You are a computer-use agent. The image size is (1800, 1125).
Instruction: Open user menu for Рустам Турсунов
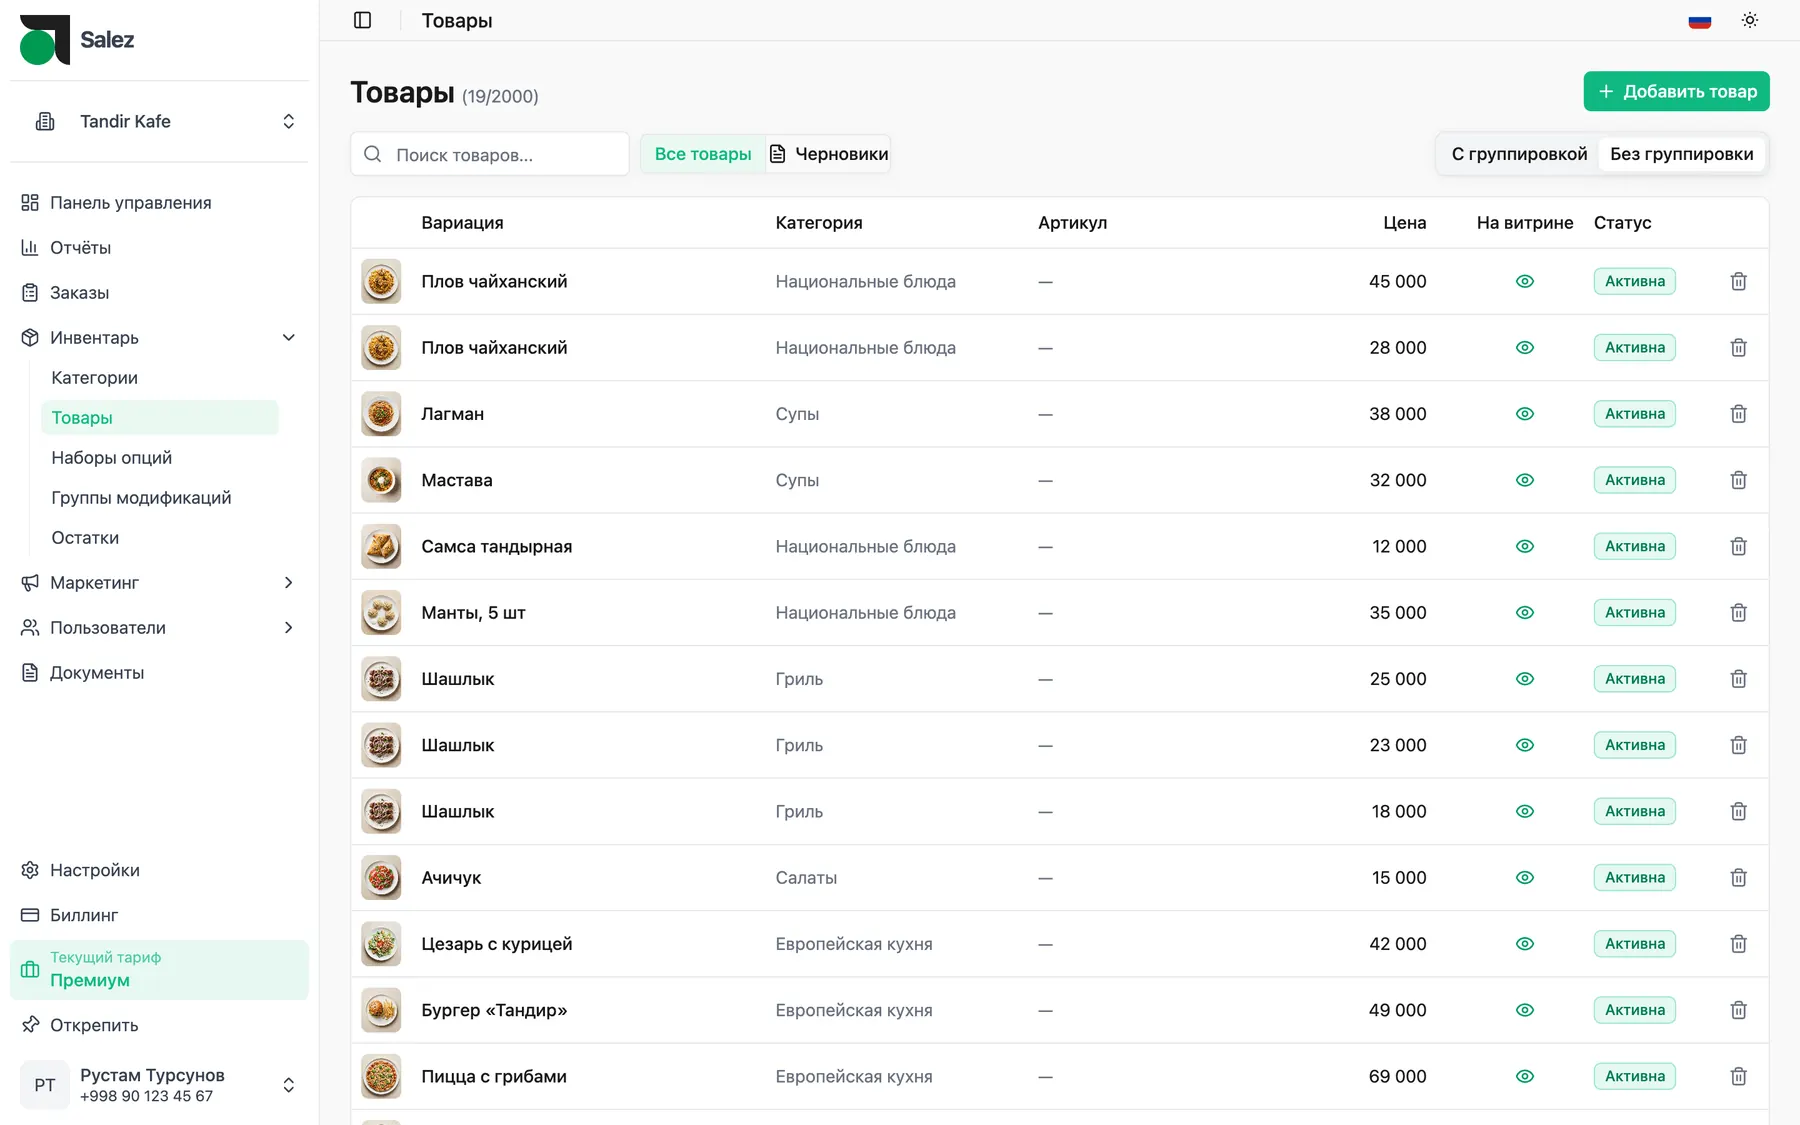click(x=159, y=1085)
